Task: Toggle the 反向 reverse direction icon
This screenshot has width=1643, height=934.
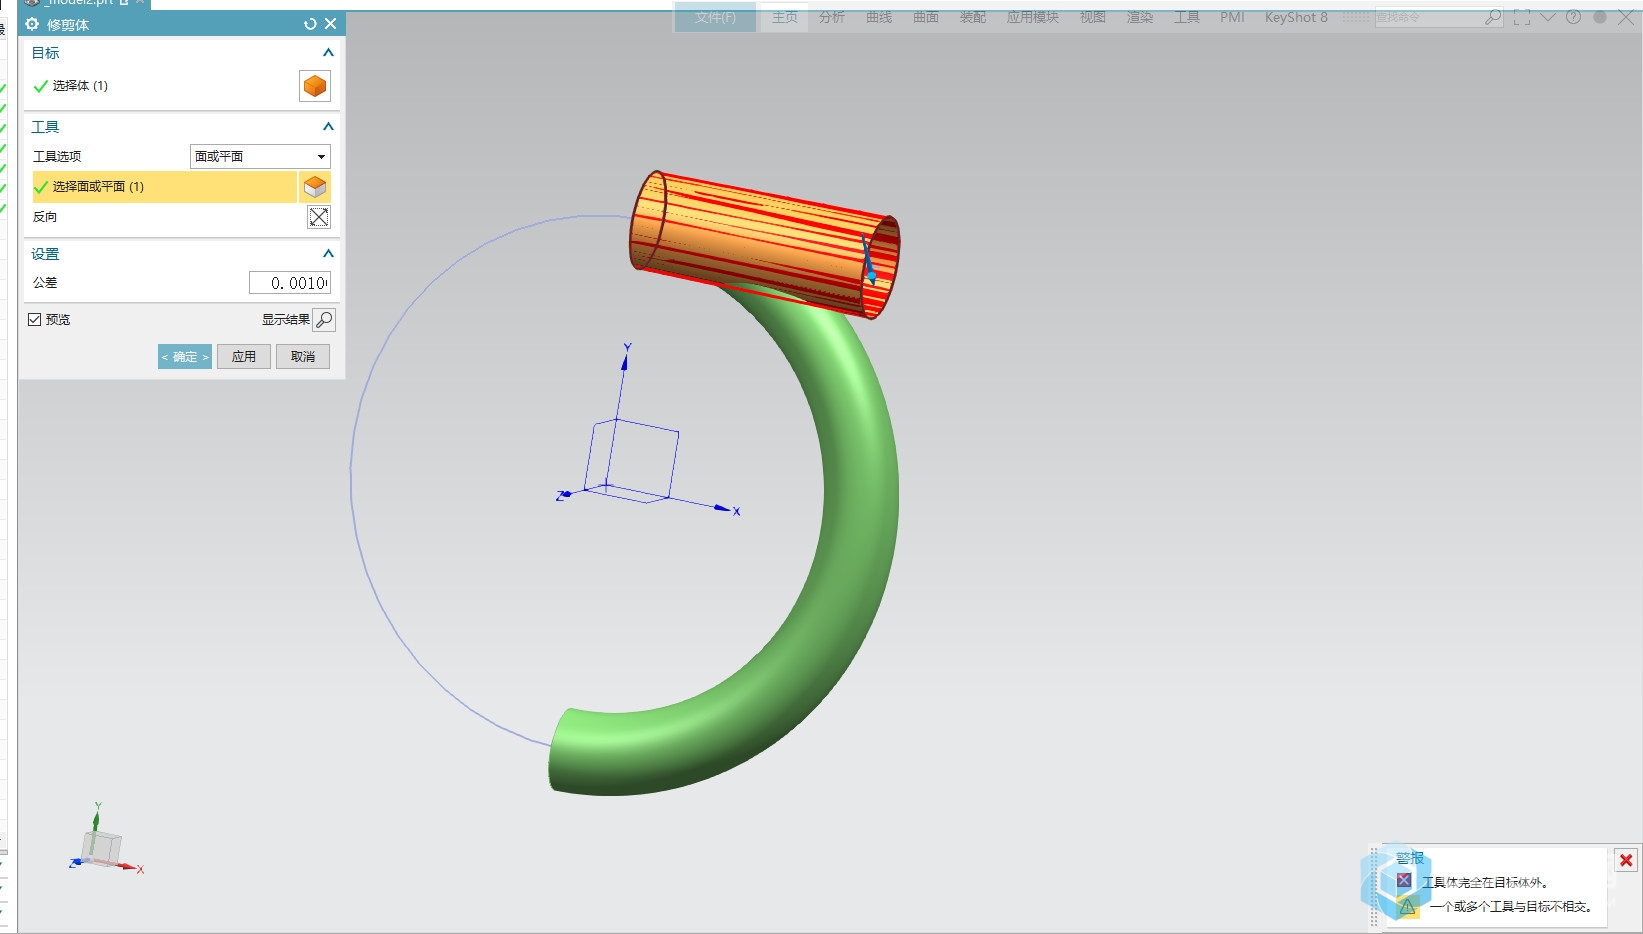Action: point(319,217)
